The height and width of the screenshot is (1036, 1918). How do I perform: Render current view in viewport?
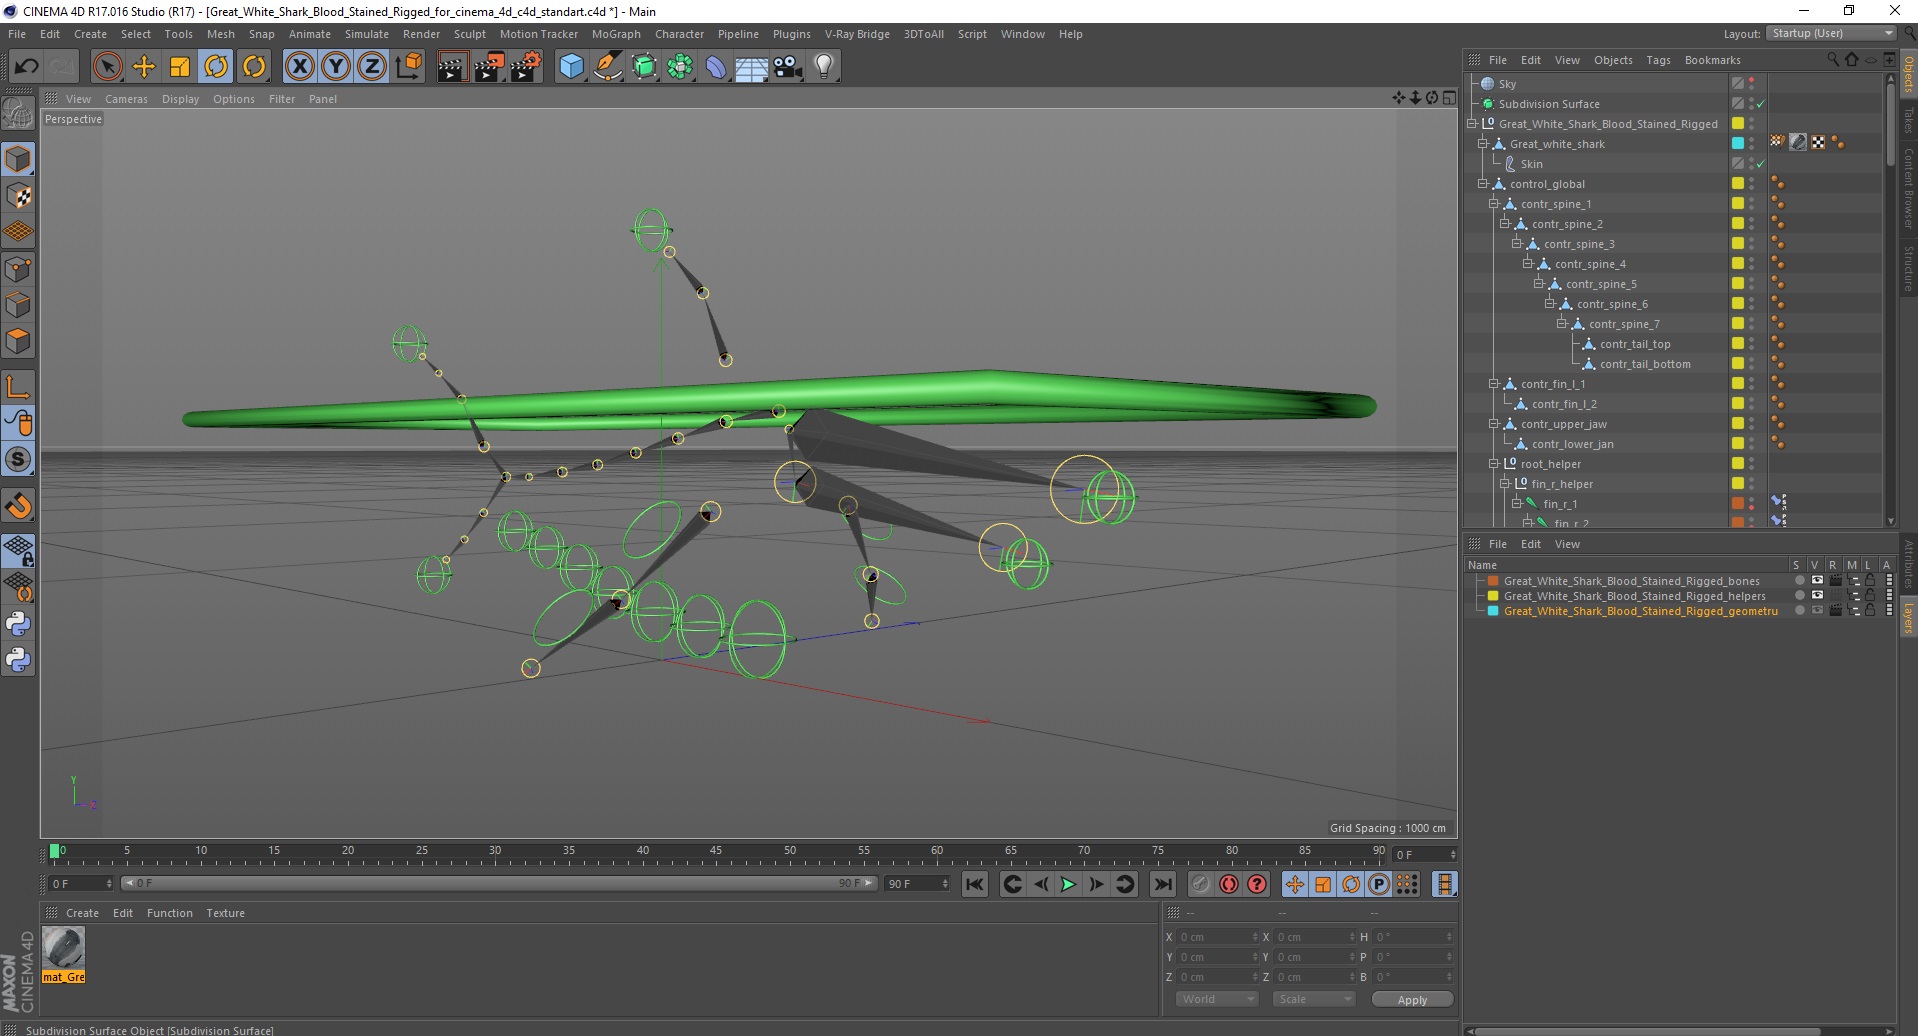(x=452, y=66)
